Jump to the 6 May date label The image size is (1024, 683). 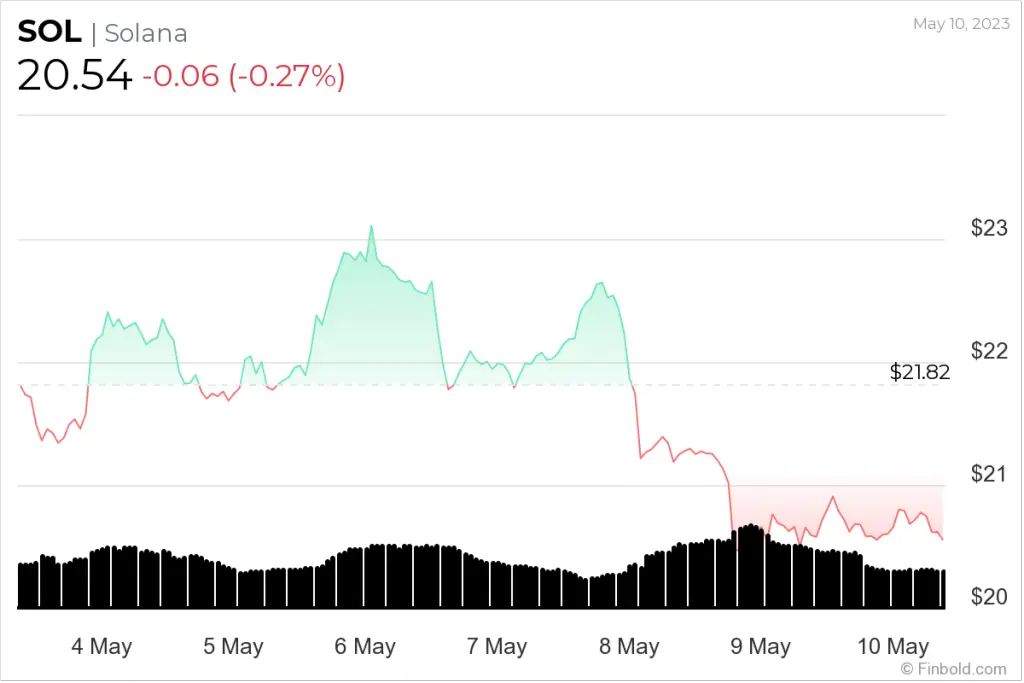point(365,646)
